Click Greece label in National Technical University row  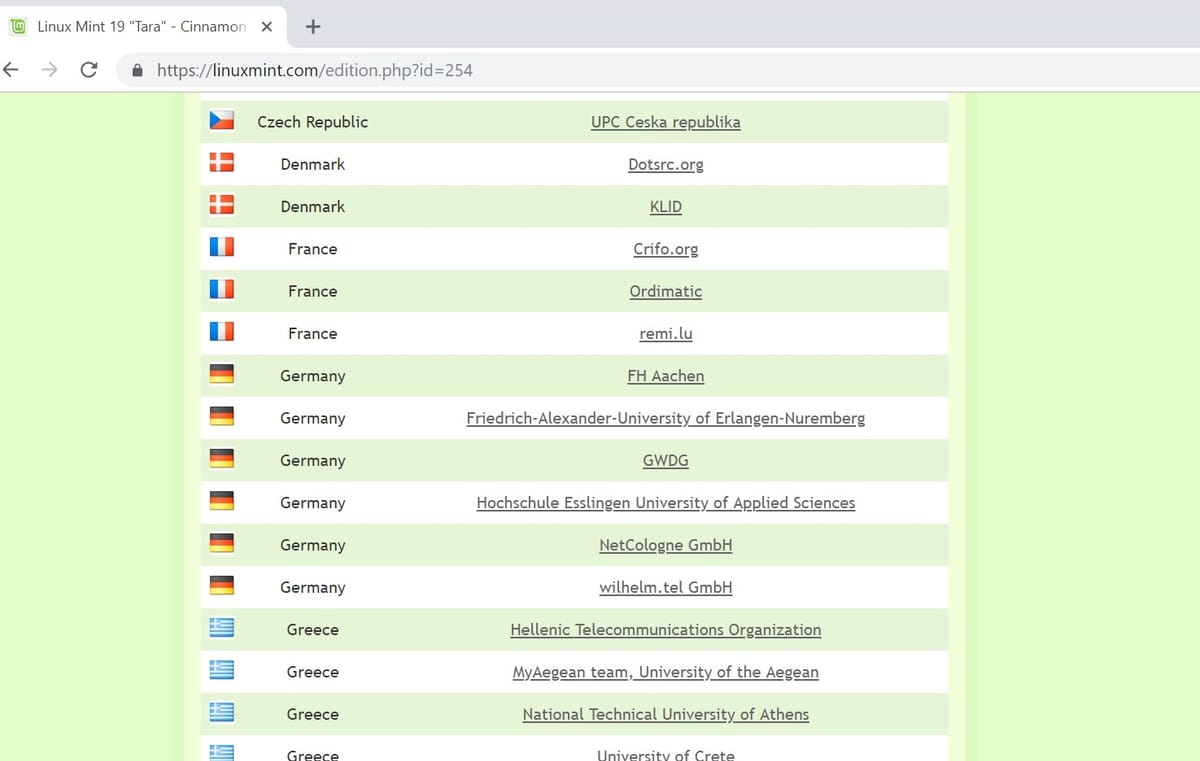pos(313,714)
